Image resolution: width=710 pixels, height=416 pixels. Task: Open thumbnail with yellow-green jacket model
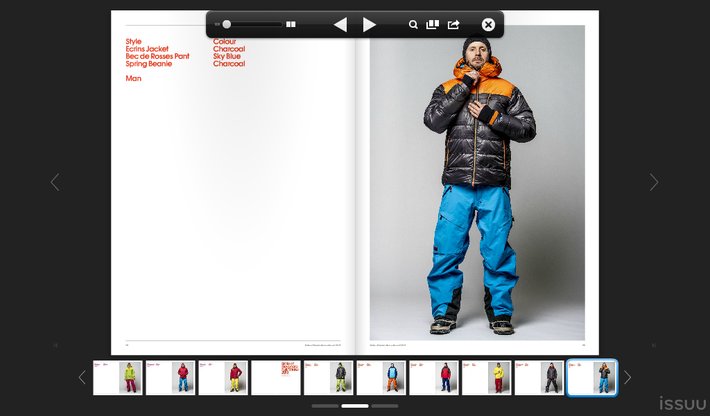click(x=118, y=378)
